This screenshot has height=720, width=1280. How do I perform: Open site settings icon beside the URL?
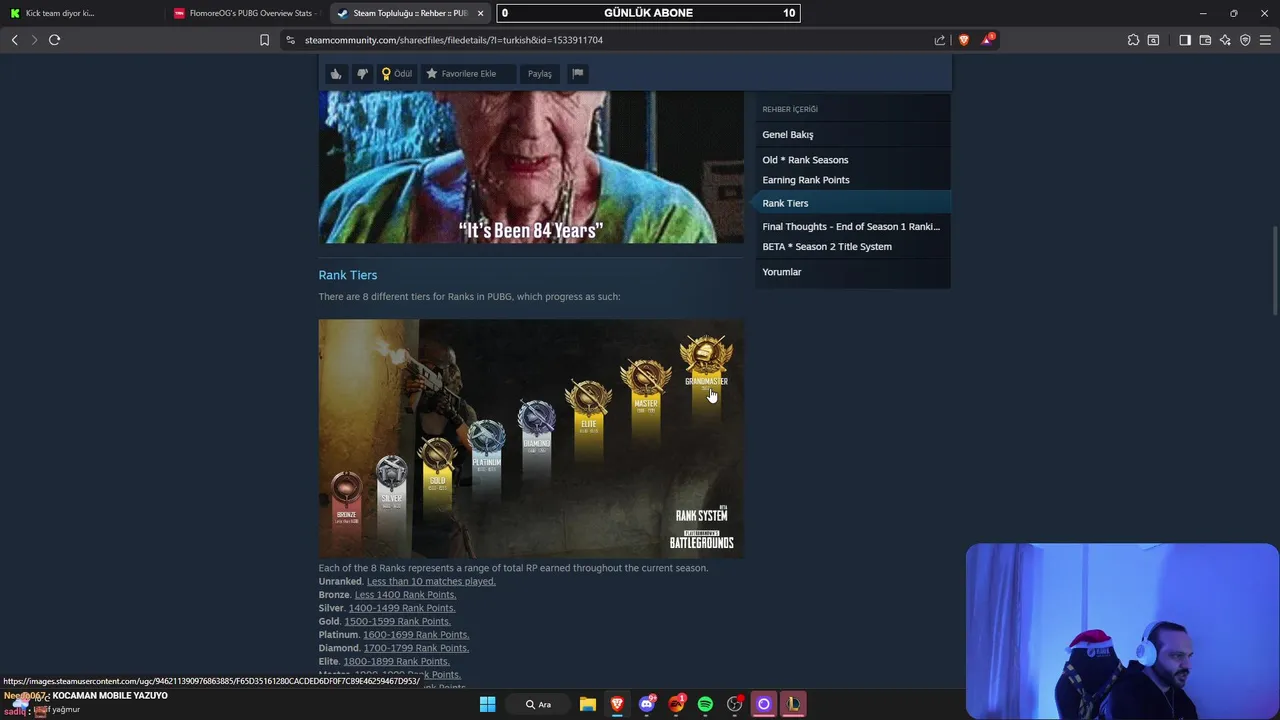[x=290, y=40]
